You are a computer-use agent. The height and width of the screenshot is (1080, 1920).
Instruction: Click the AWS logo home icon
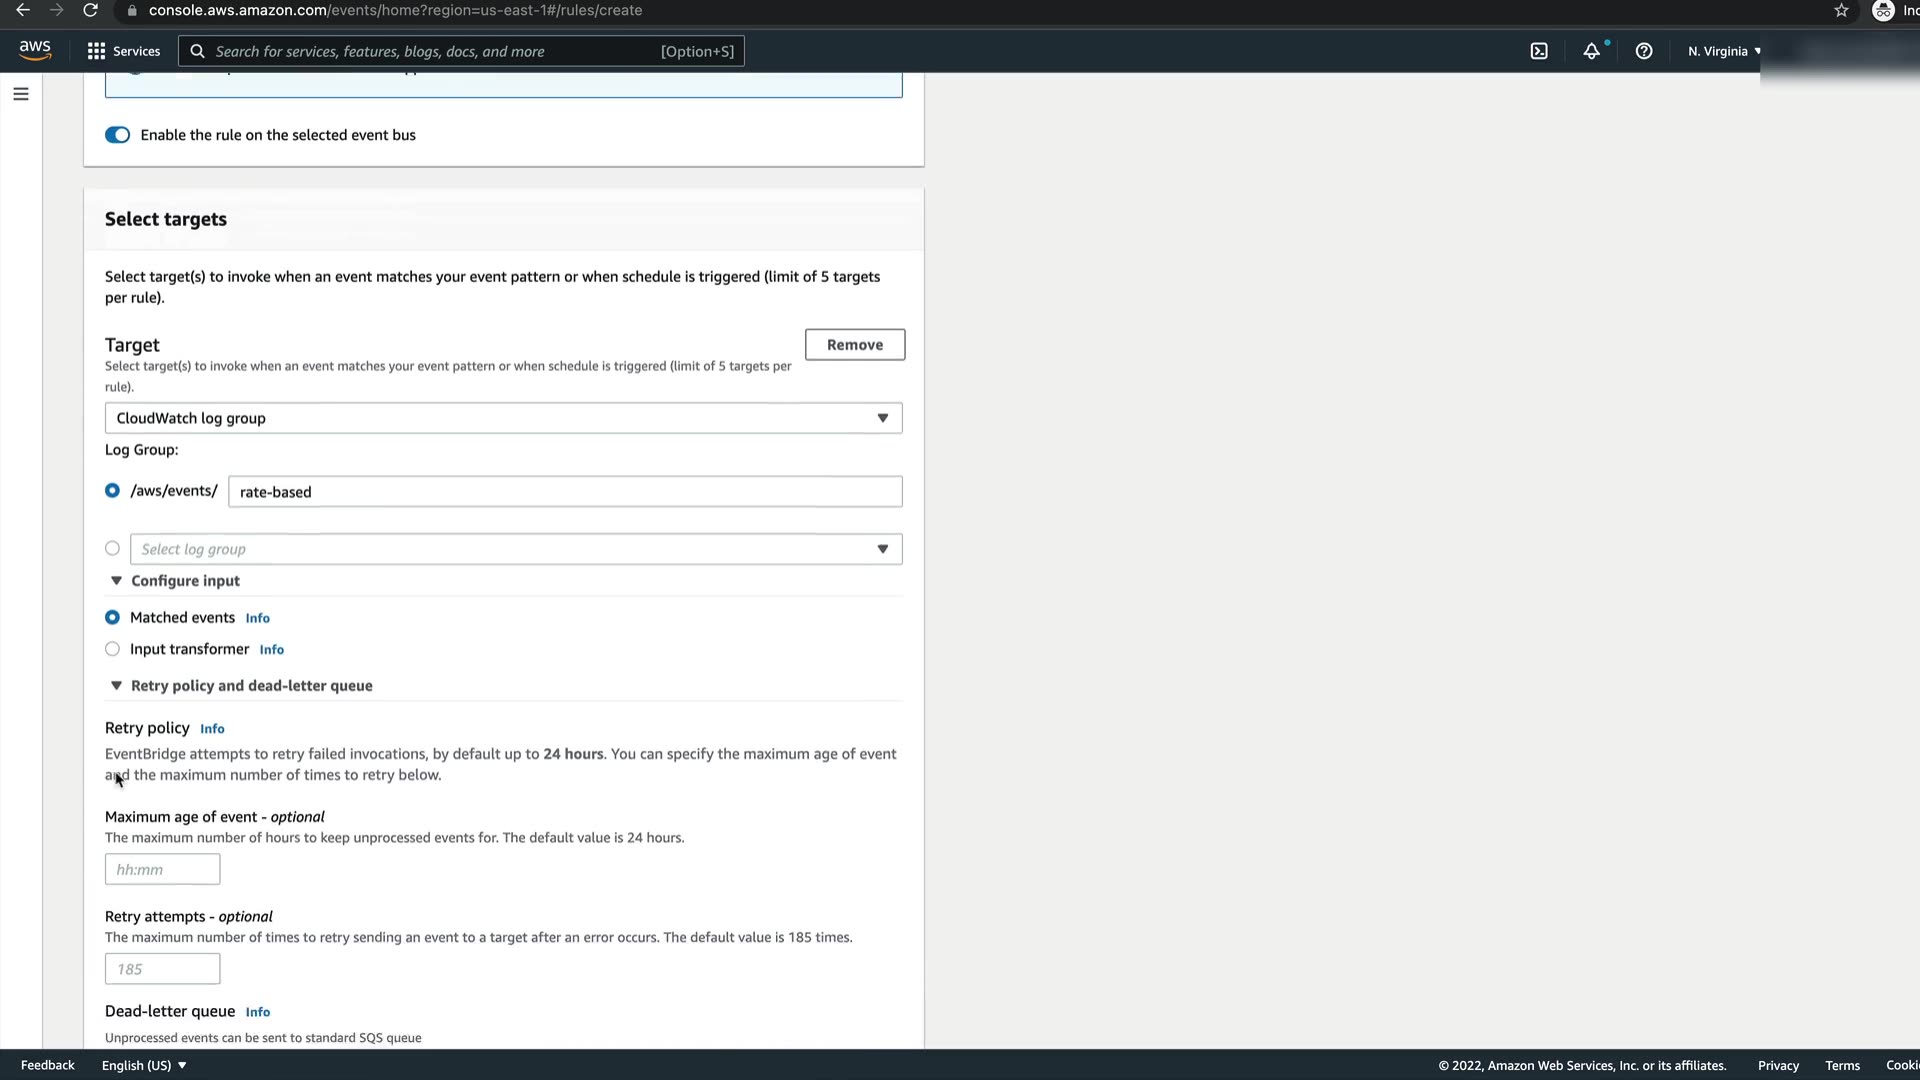click(35, 50)
